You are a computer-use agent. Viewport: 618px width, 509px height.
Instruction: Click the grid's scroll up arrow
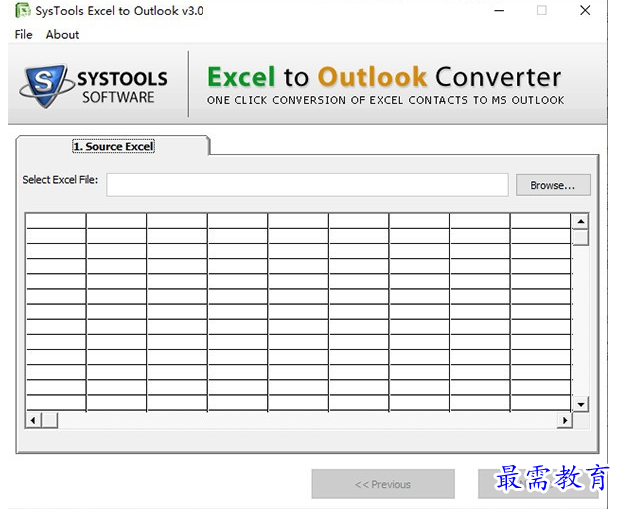[581, 222]
